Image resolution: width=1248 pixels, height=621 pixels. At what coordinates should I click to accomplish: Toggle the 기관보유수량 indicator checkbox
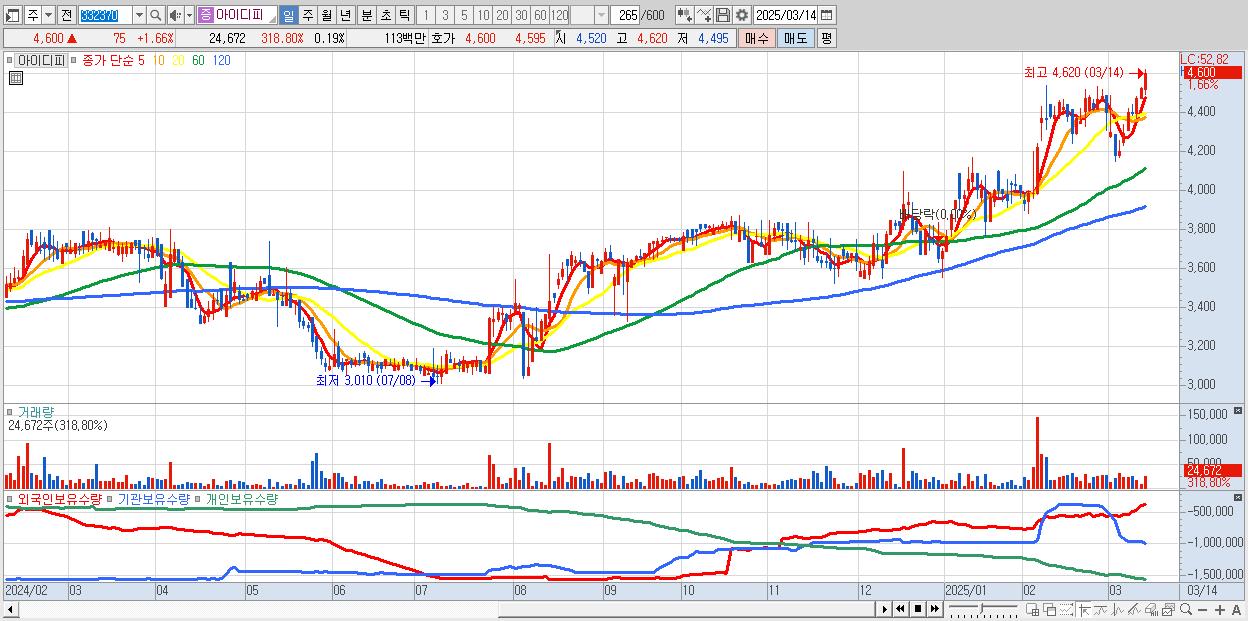tap(110, 498)
